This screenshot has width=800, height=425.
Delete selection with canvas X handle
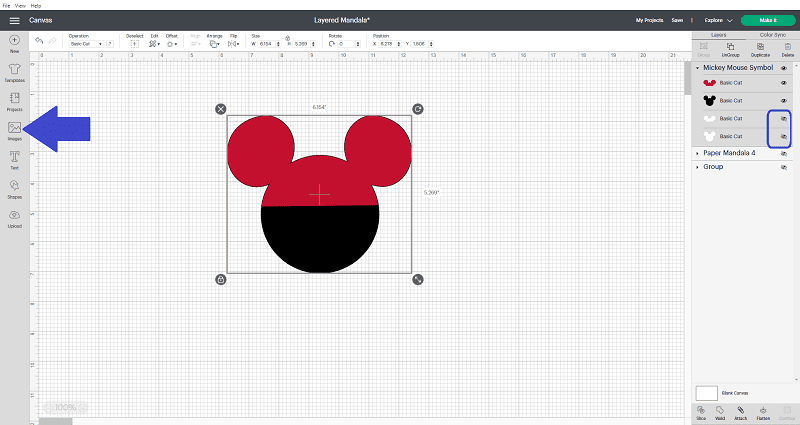[220, 109]
